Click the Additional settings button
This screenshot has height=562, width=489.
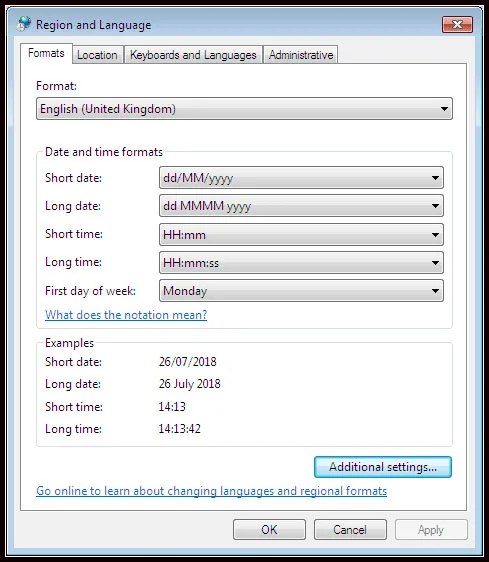(383, 467)
